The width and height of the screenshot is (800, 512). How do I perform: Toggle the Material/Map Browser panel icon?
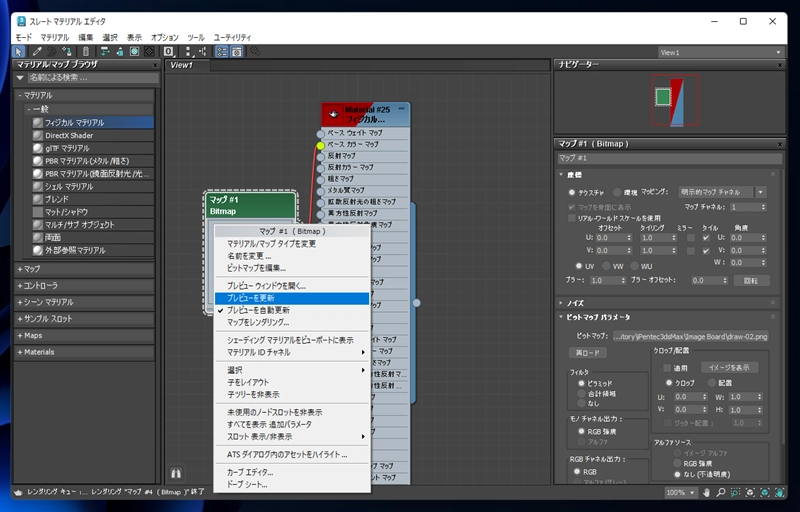point(221,52)
